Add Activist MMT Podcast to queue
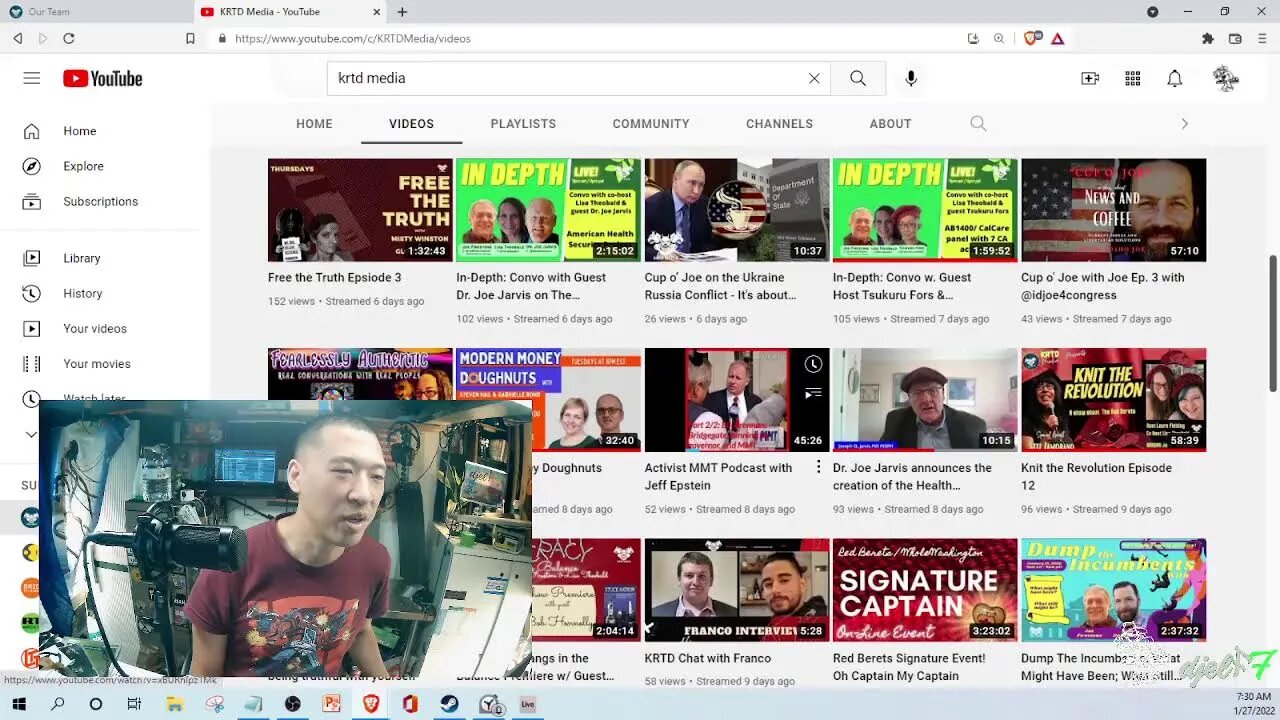Viewport: 1280px width, 720px height. 814,393
